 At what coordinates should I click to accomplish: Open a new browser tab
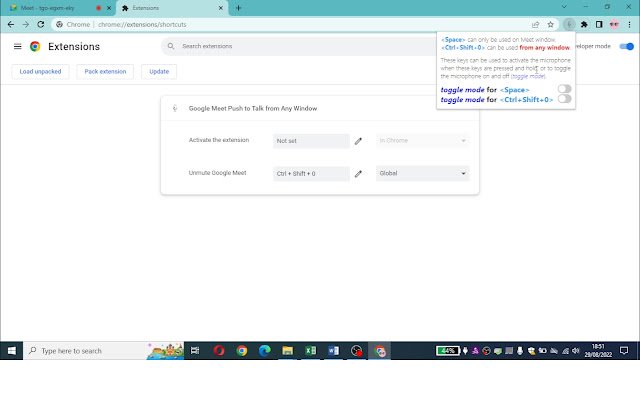[238, 8]
